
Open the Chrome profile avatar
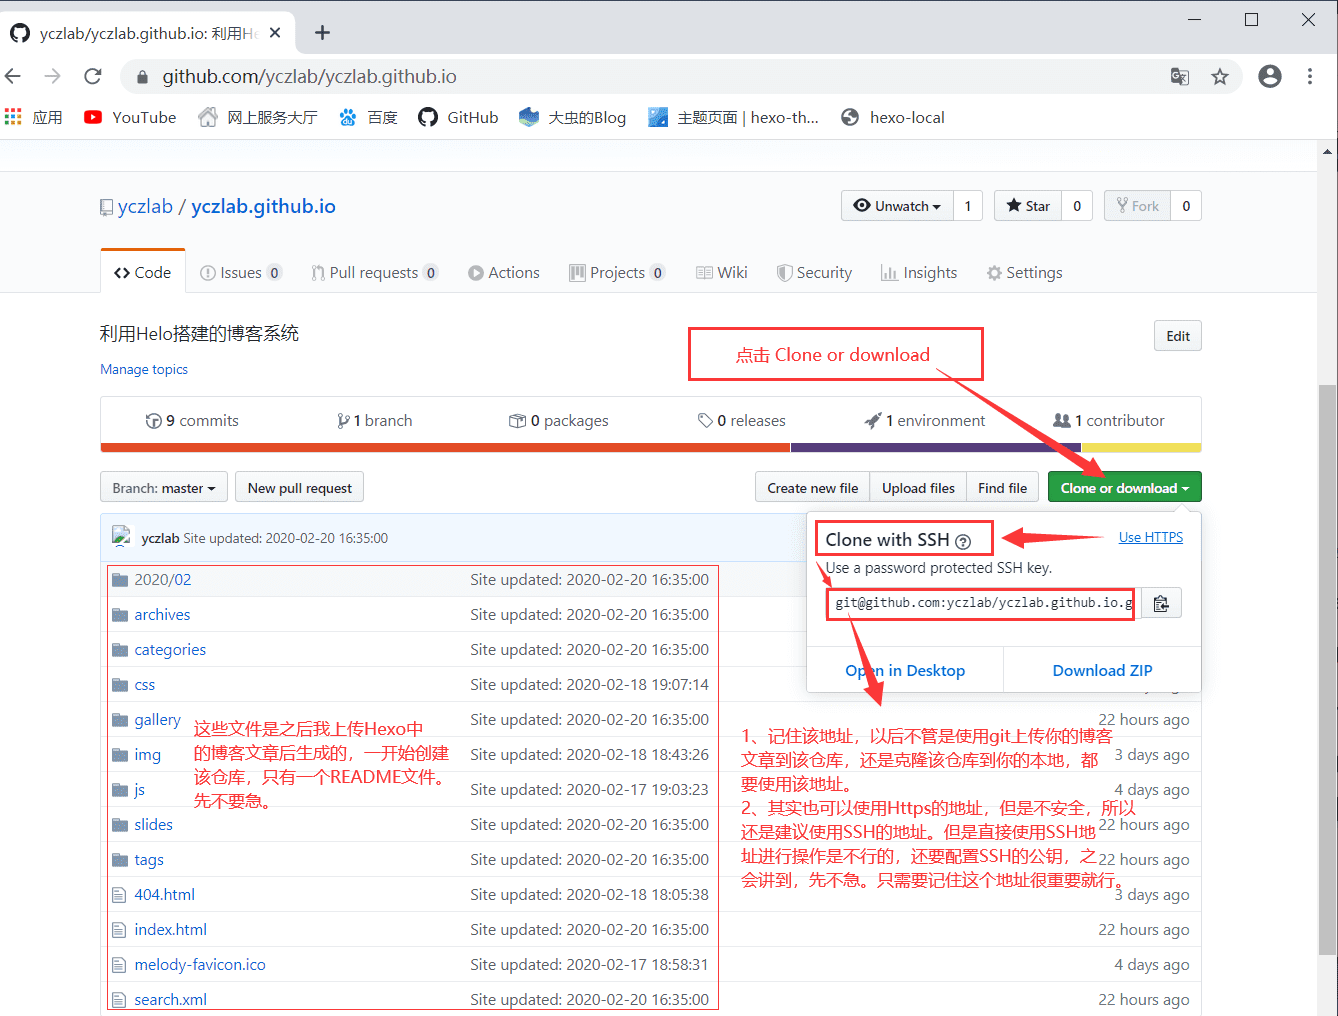pyautogui.click(x=1270, y=76)
